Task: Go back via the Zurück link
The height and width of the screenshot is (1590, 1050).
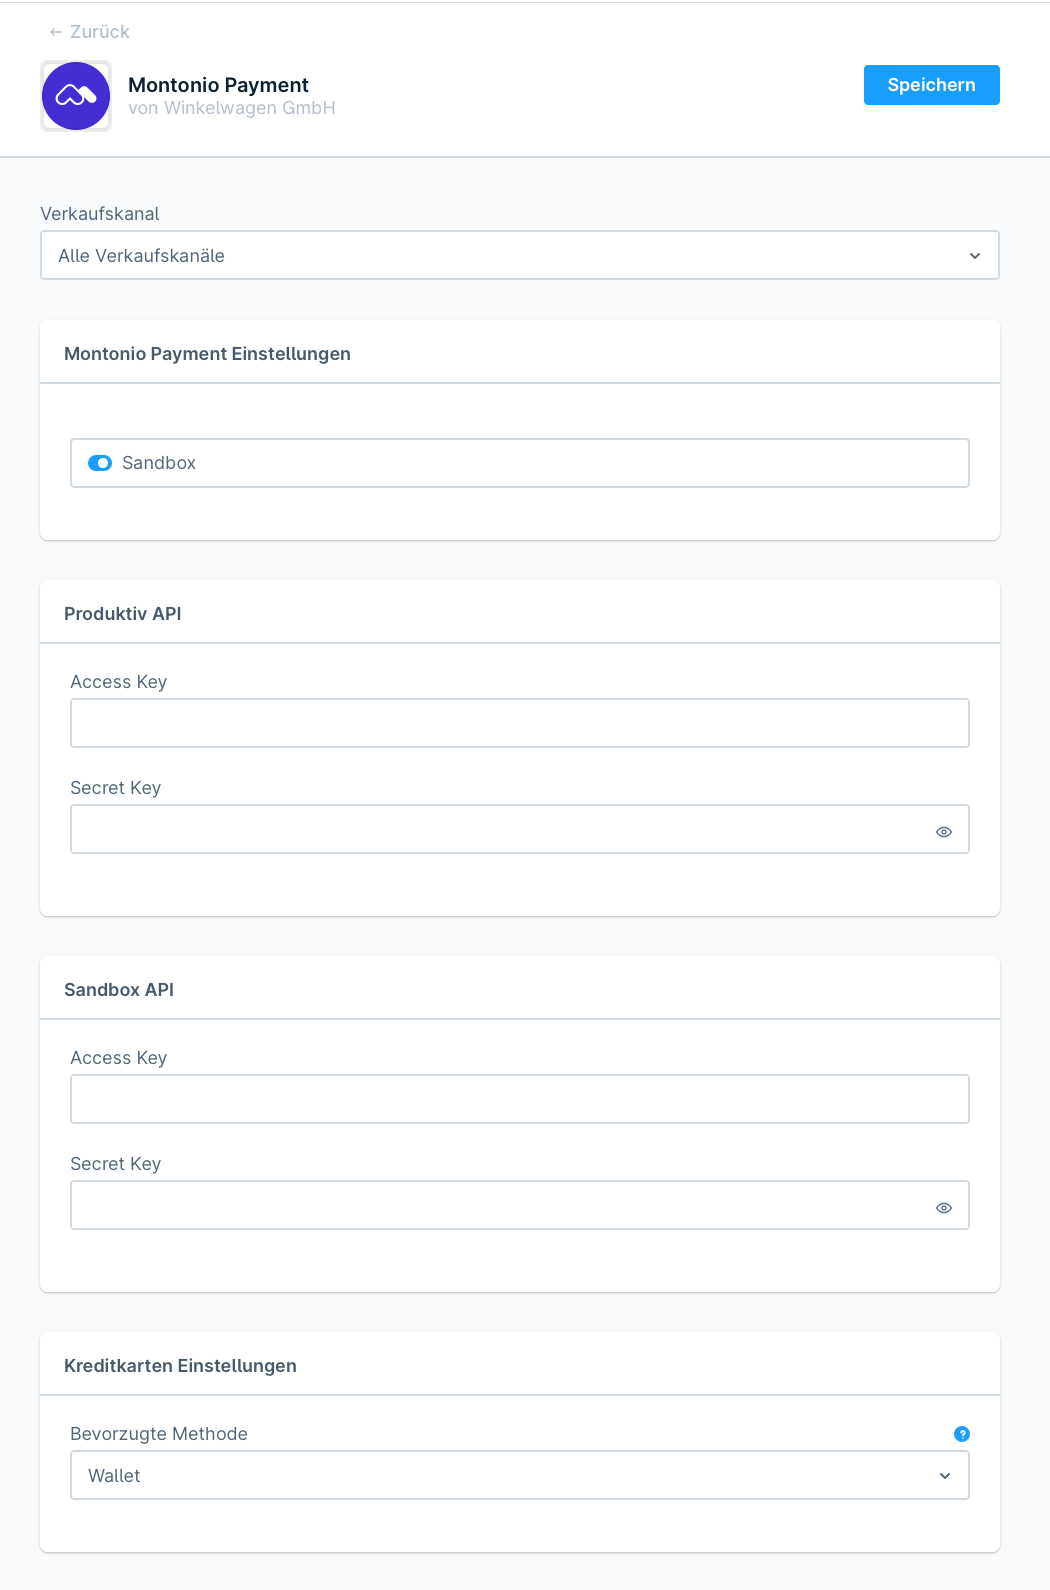Action: point(100,32)
